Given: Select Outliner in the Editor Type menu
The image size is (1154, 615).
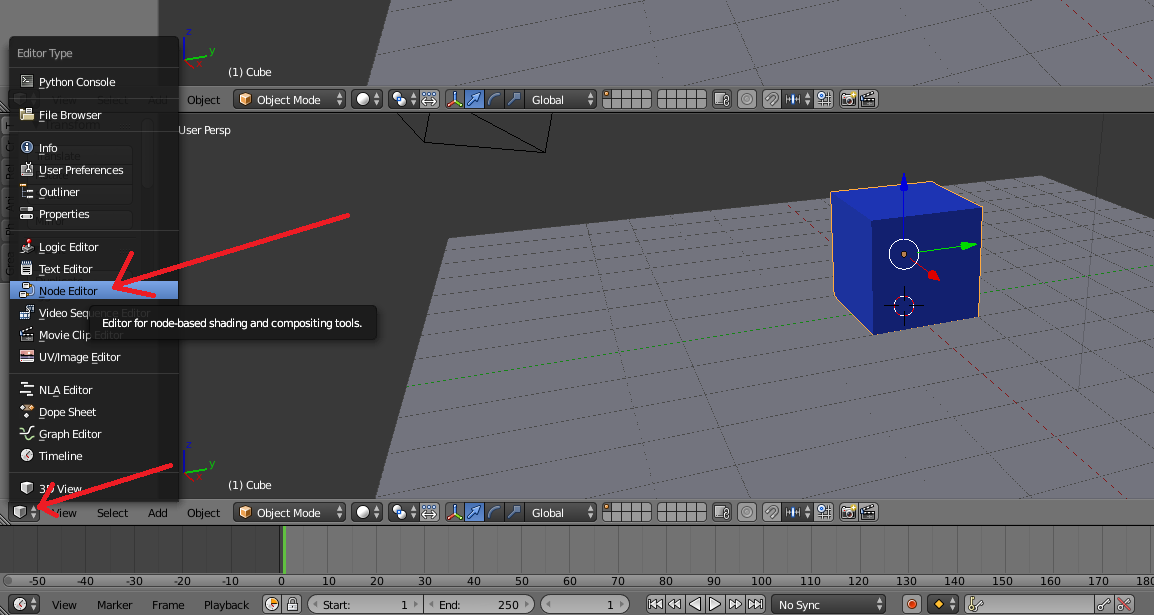Looking at the screenshot, I should pos(93,192).
